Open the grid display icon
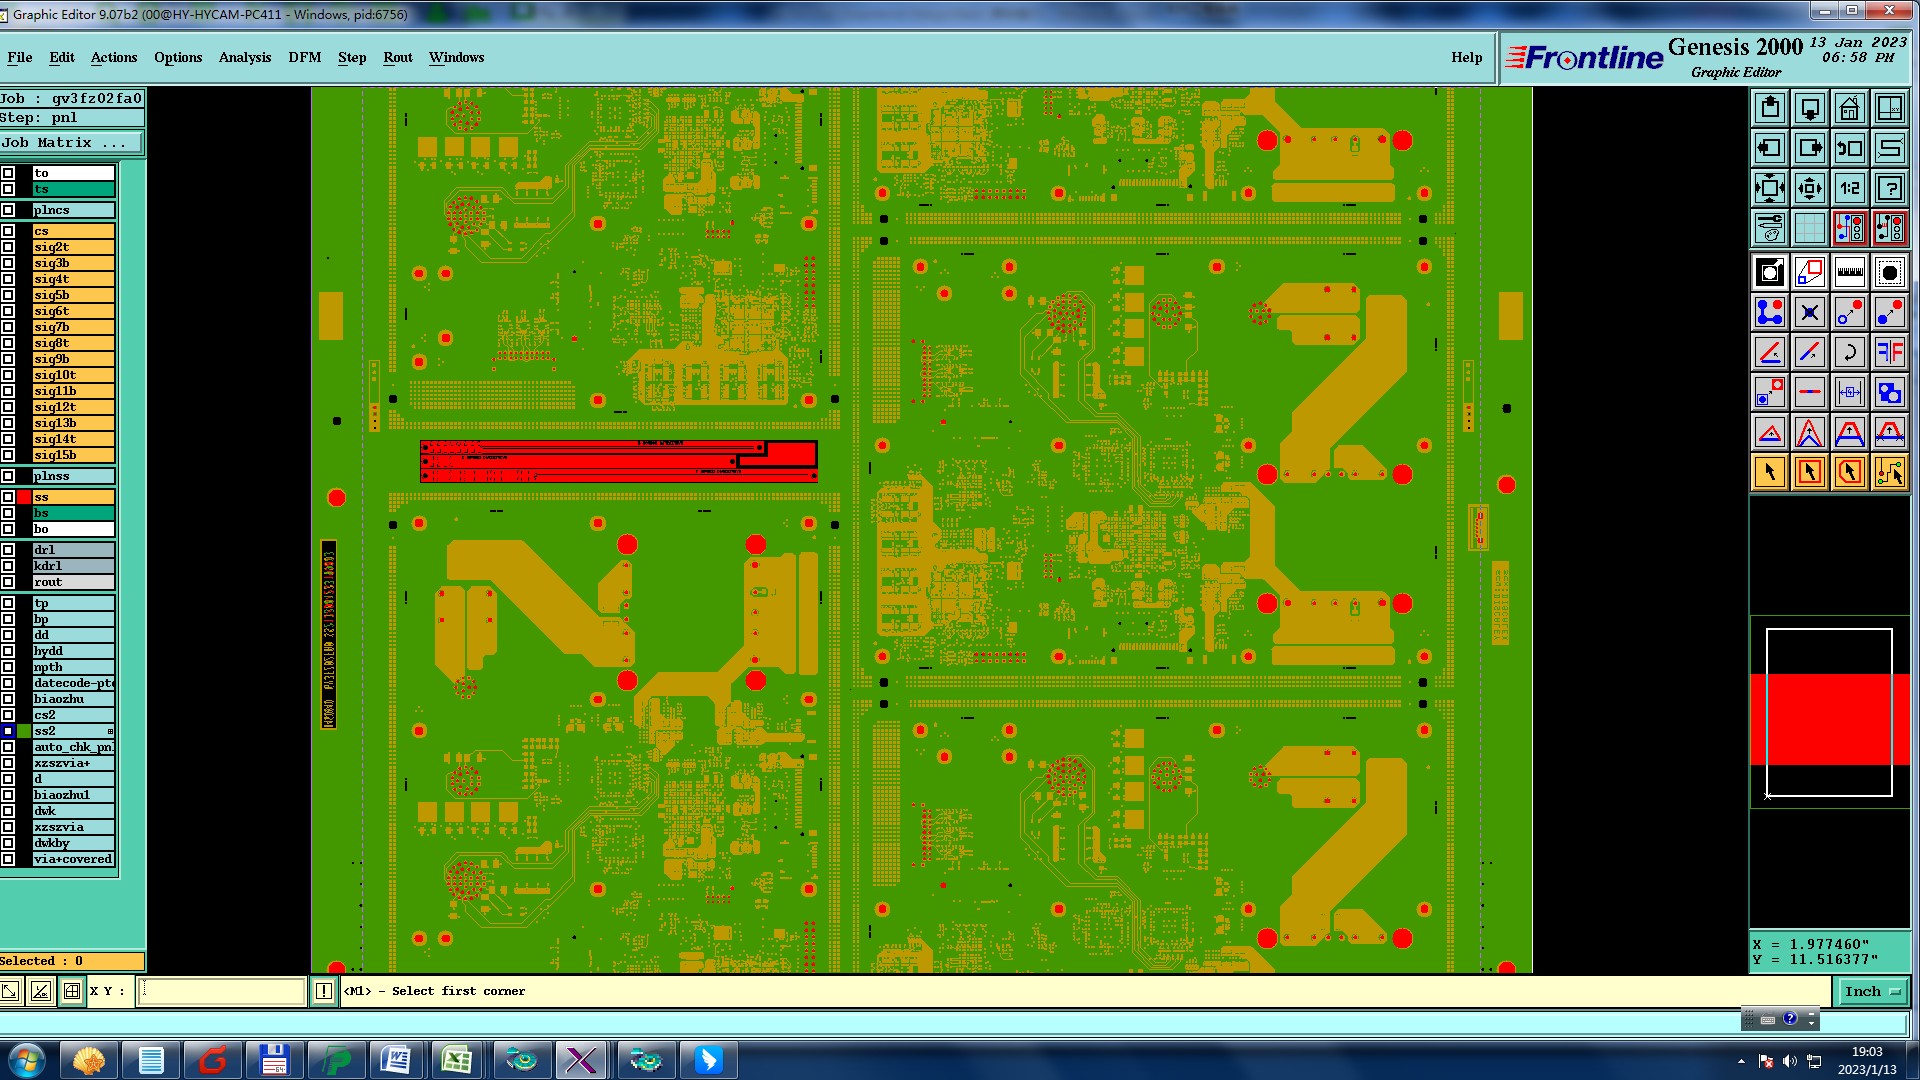The height and width of the screenshot is (1080, 1920). tap(1809, 228)
